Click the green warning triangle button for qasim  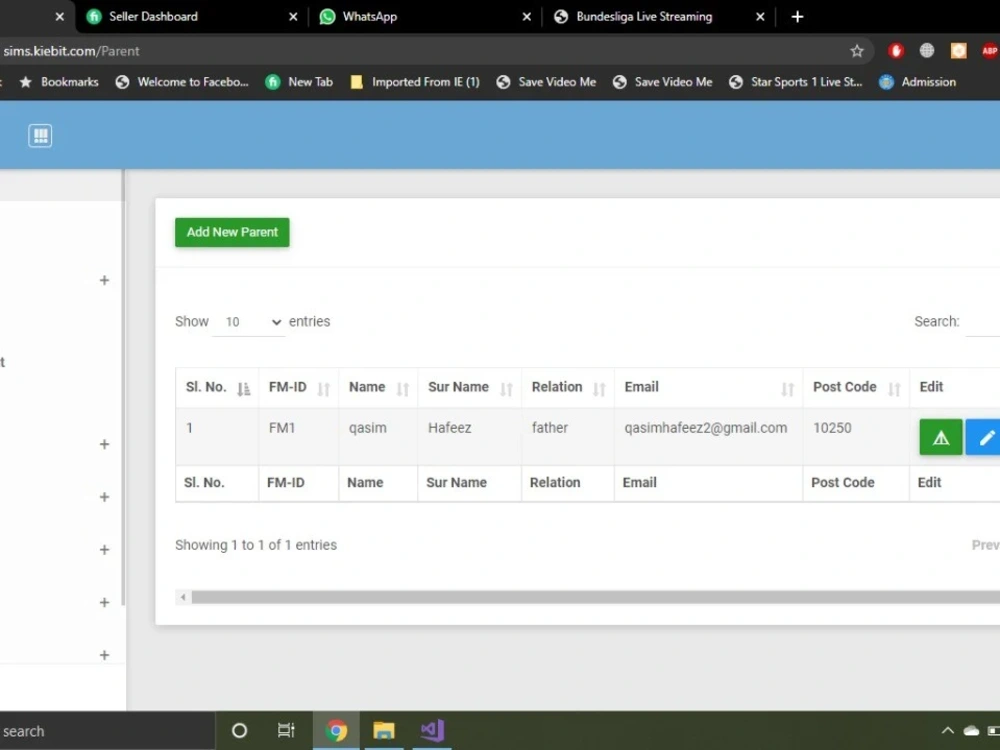941,438
